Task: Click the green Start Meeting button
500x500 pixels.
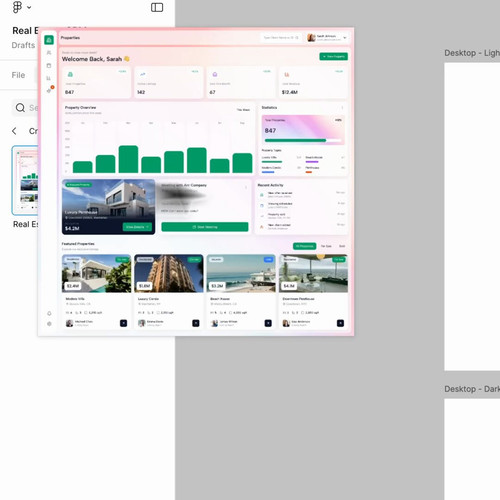Action: [x=205, y=227]
